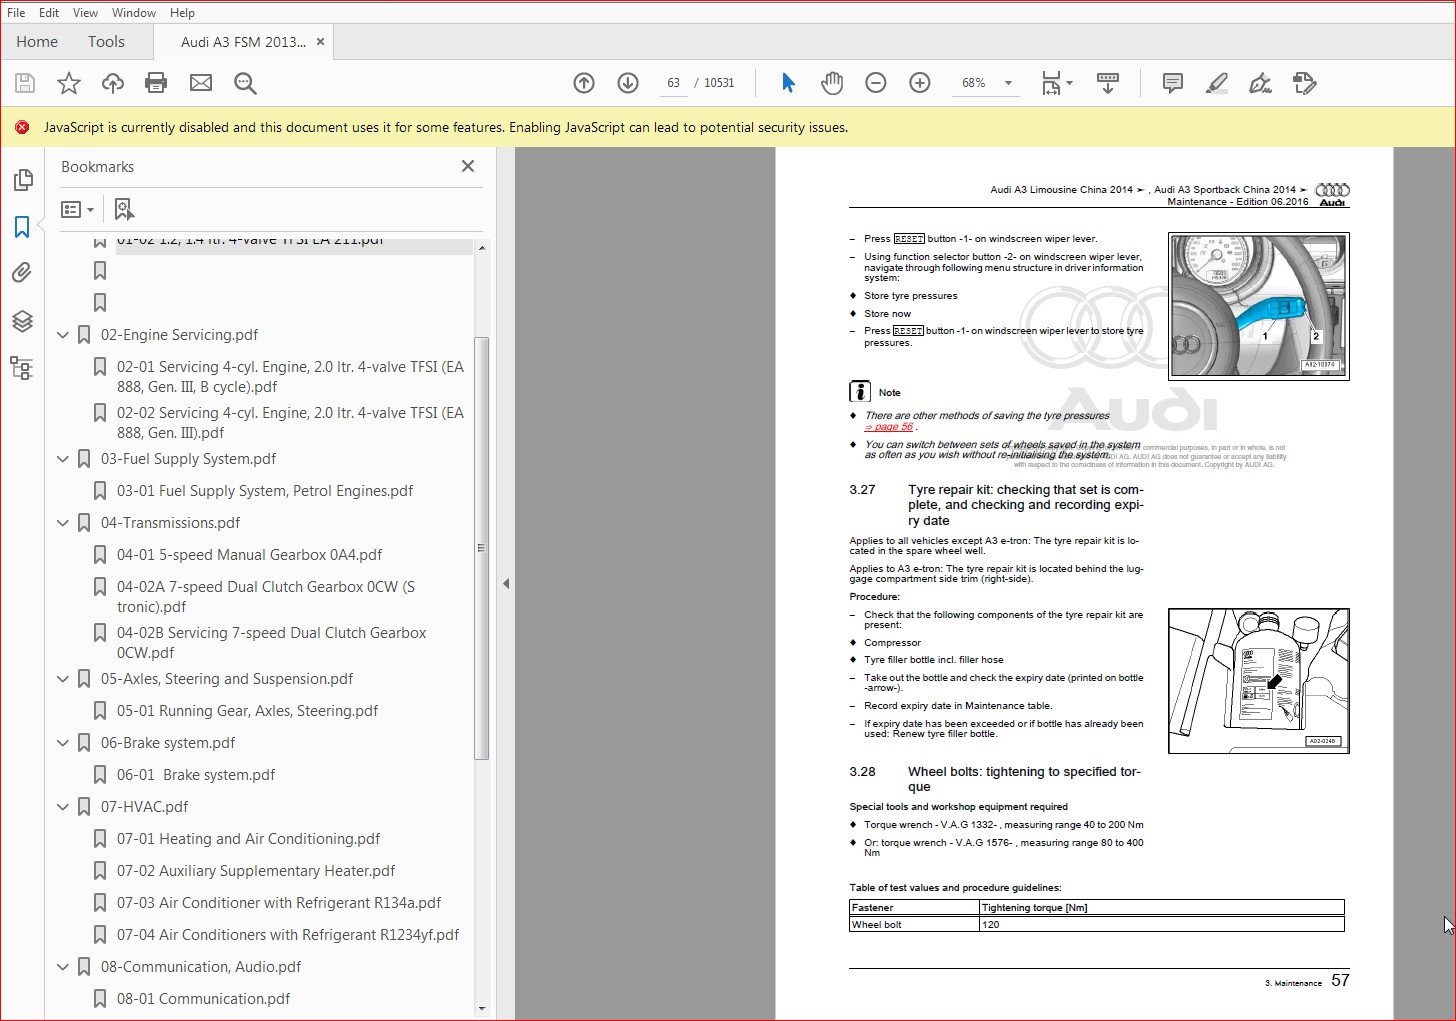Collapse 03-Fuel Supply System.pdf bookmark

coord(63,459)
